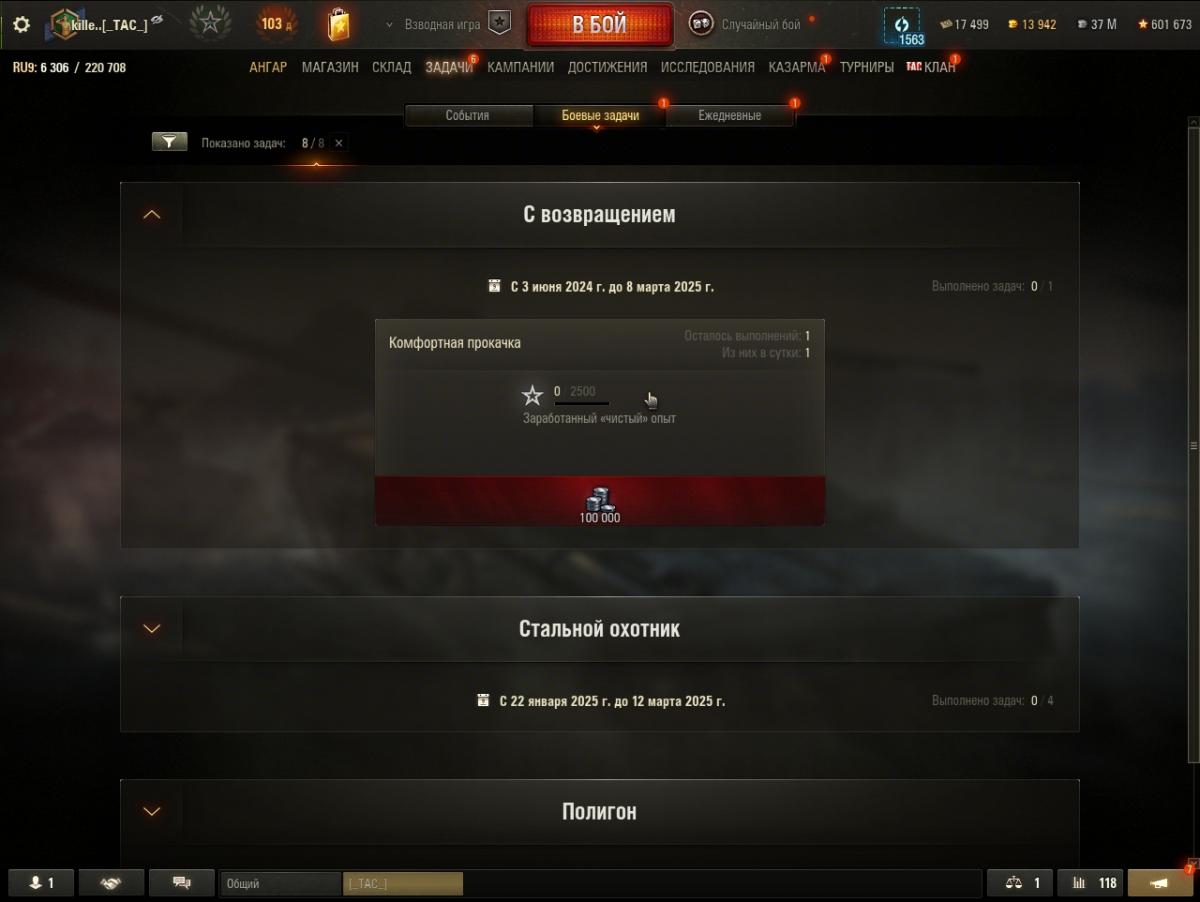This screenshot has height=902, width=1200.
Task: Collapse the С возвращением section
Action: point(152,214)
